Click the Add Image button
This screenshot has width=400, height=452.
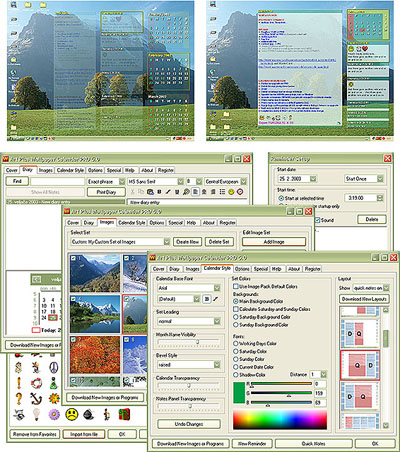274,242
